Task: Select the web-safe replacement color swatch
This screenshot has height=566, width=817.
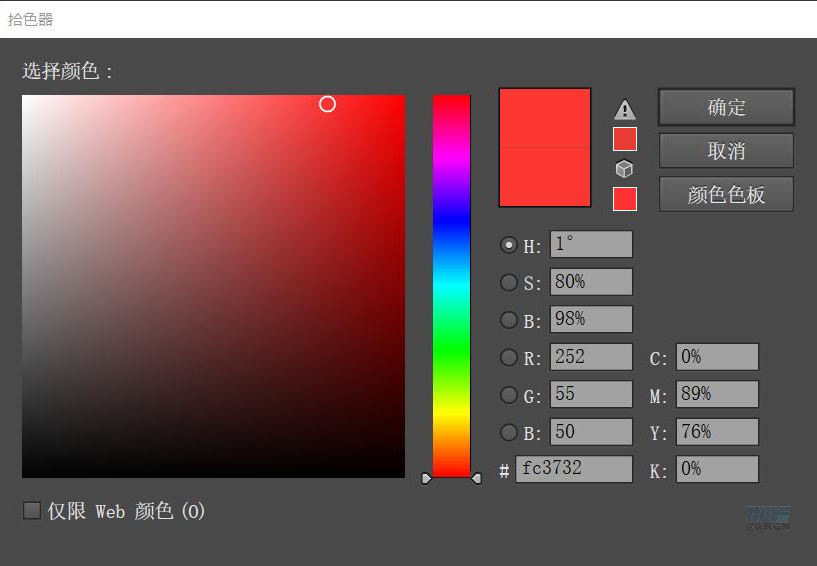Action: (x=625, y=199)
